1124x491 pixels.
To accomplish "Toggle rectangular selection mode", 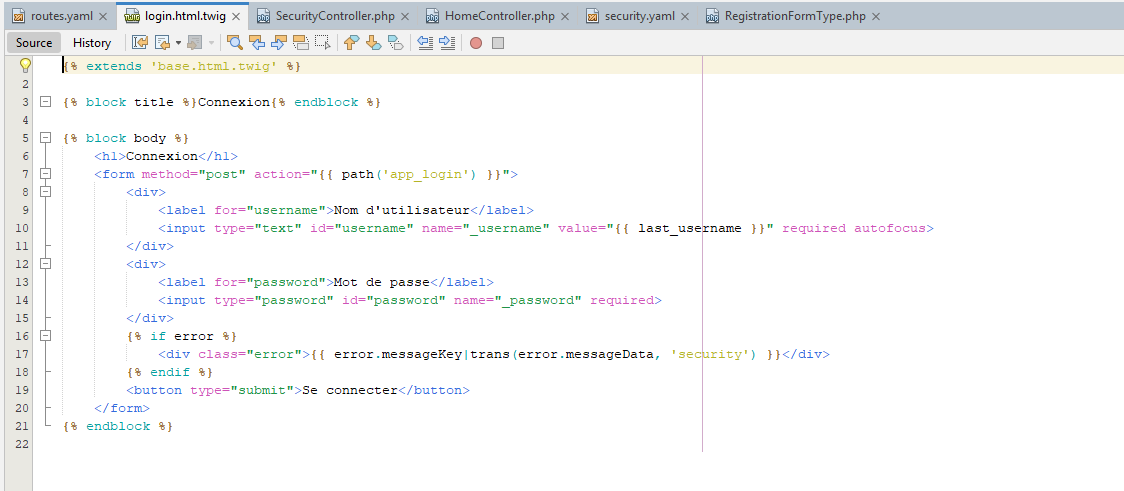I will pyautogui.click(x=323, y=43).
